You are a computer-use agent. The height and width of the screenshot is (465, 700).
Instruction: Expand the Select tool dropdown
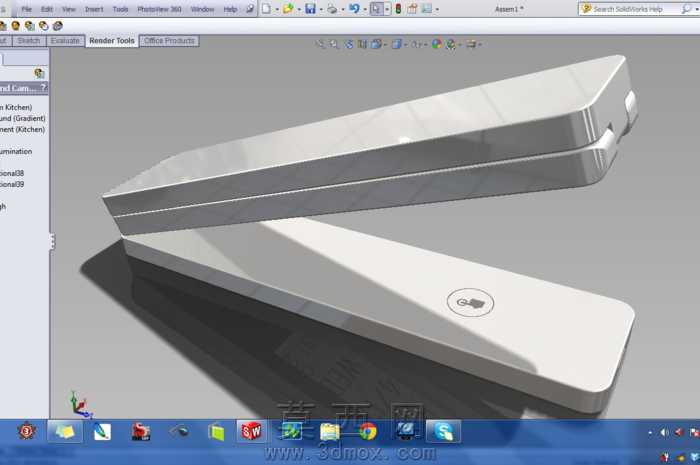[x=387, y=9]
